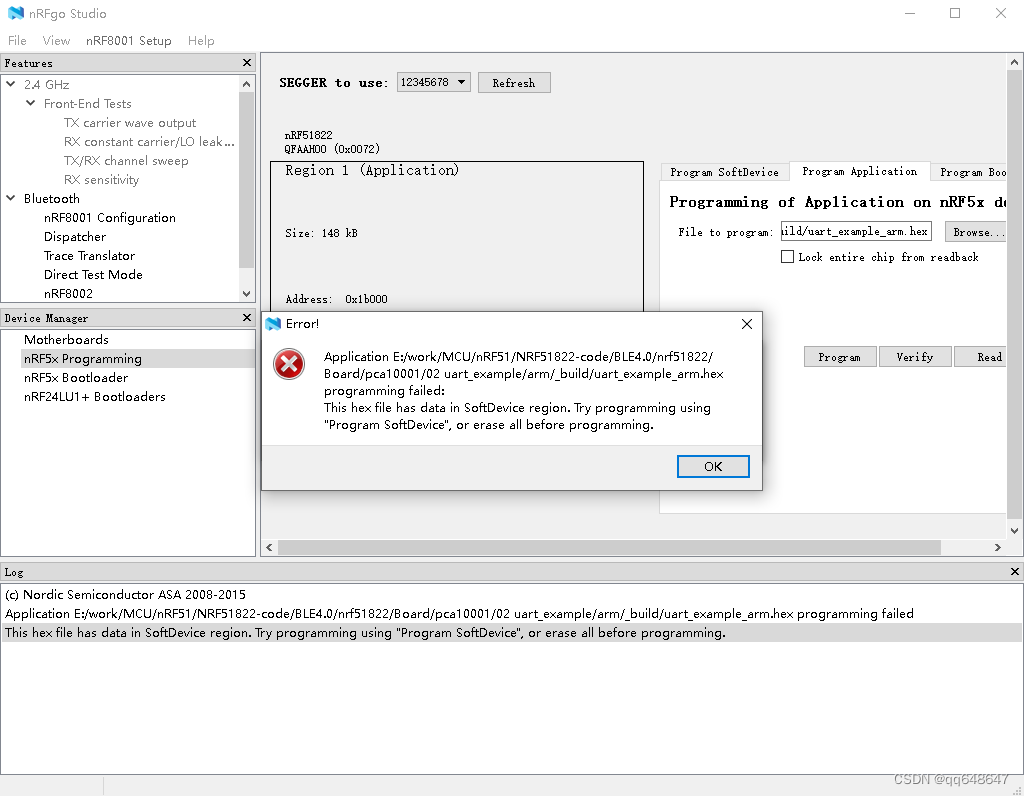Open nRF8001 Configuration
1024x796 pixels.
click(x=110, y=217)
